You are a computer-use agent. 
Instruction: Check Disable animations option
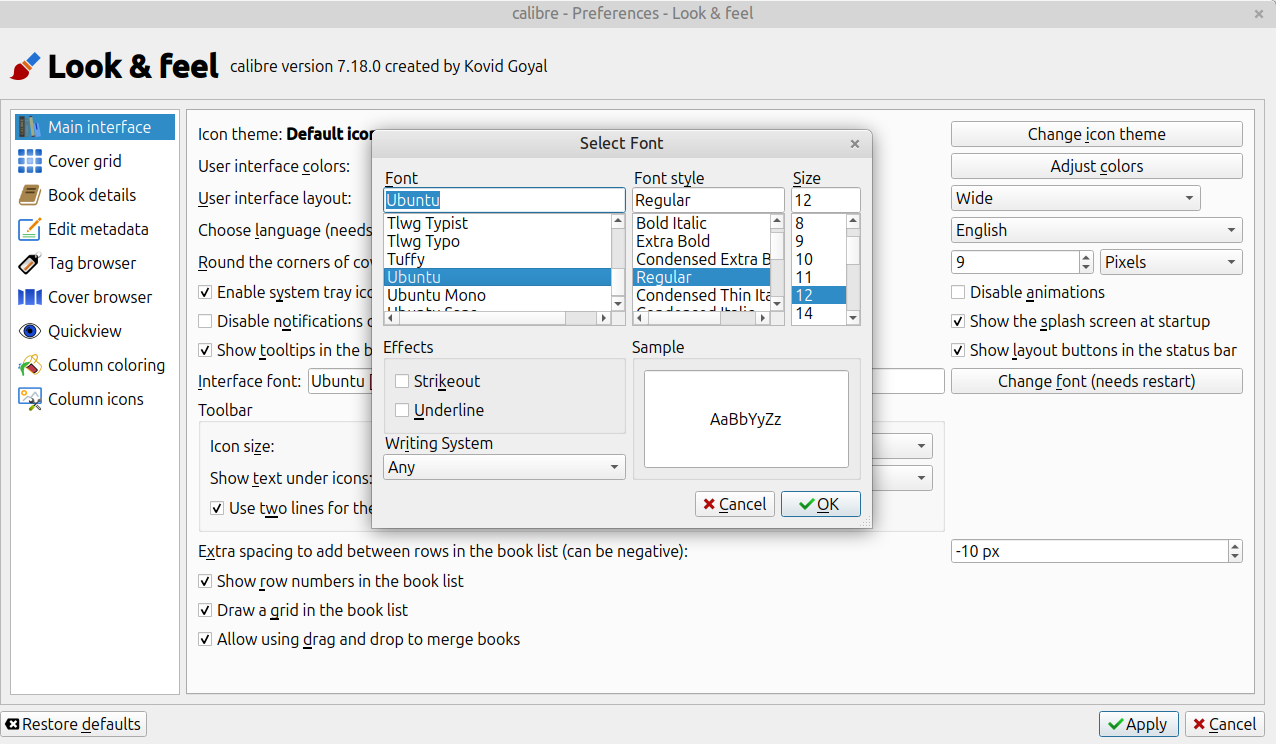(x=959, y=292)
